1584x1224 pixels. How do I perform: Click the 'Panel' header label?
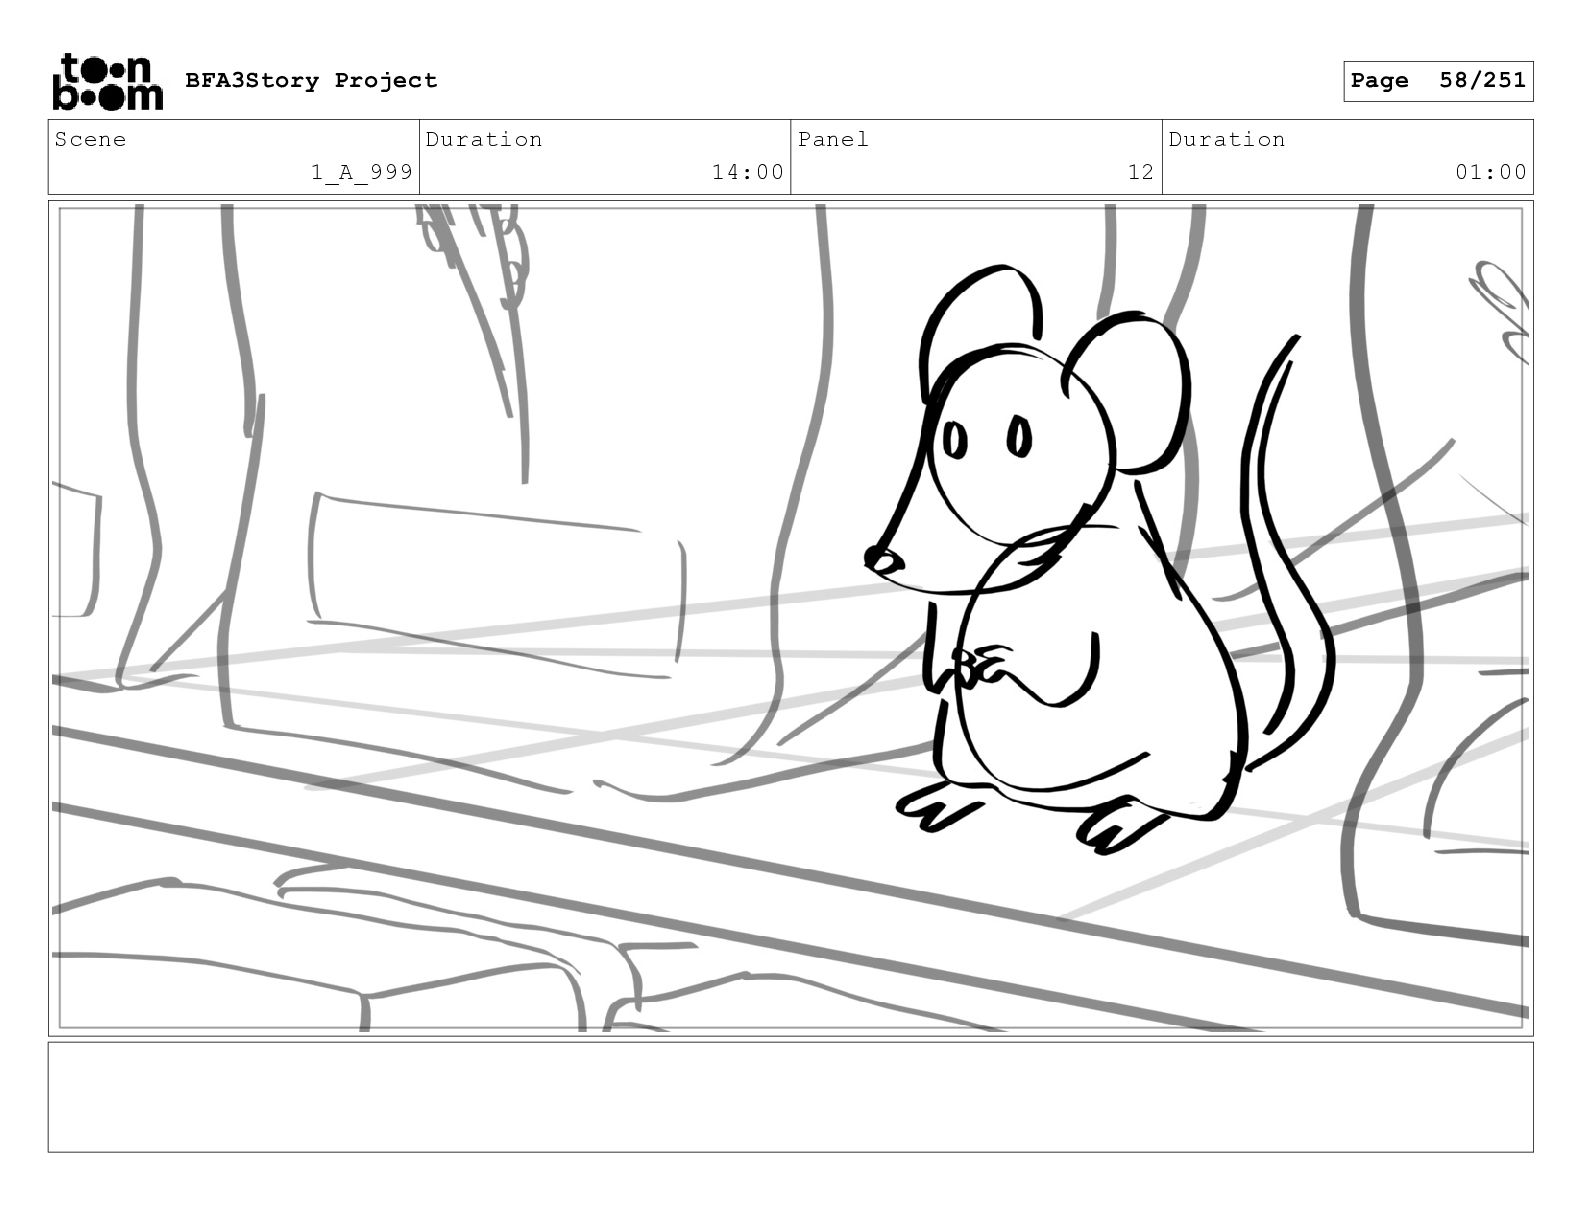[x=833, y=140]
